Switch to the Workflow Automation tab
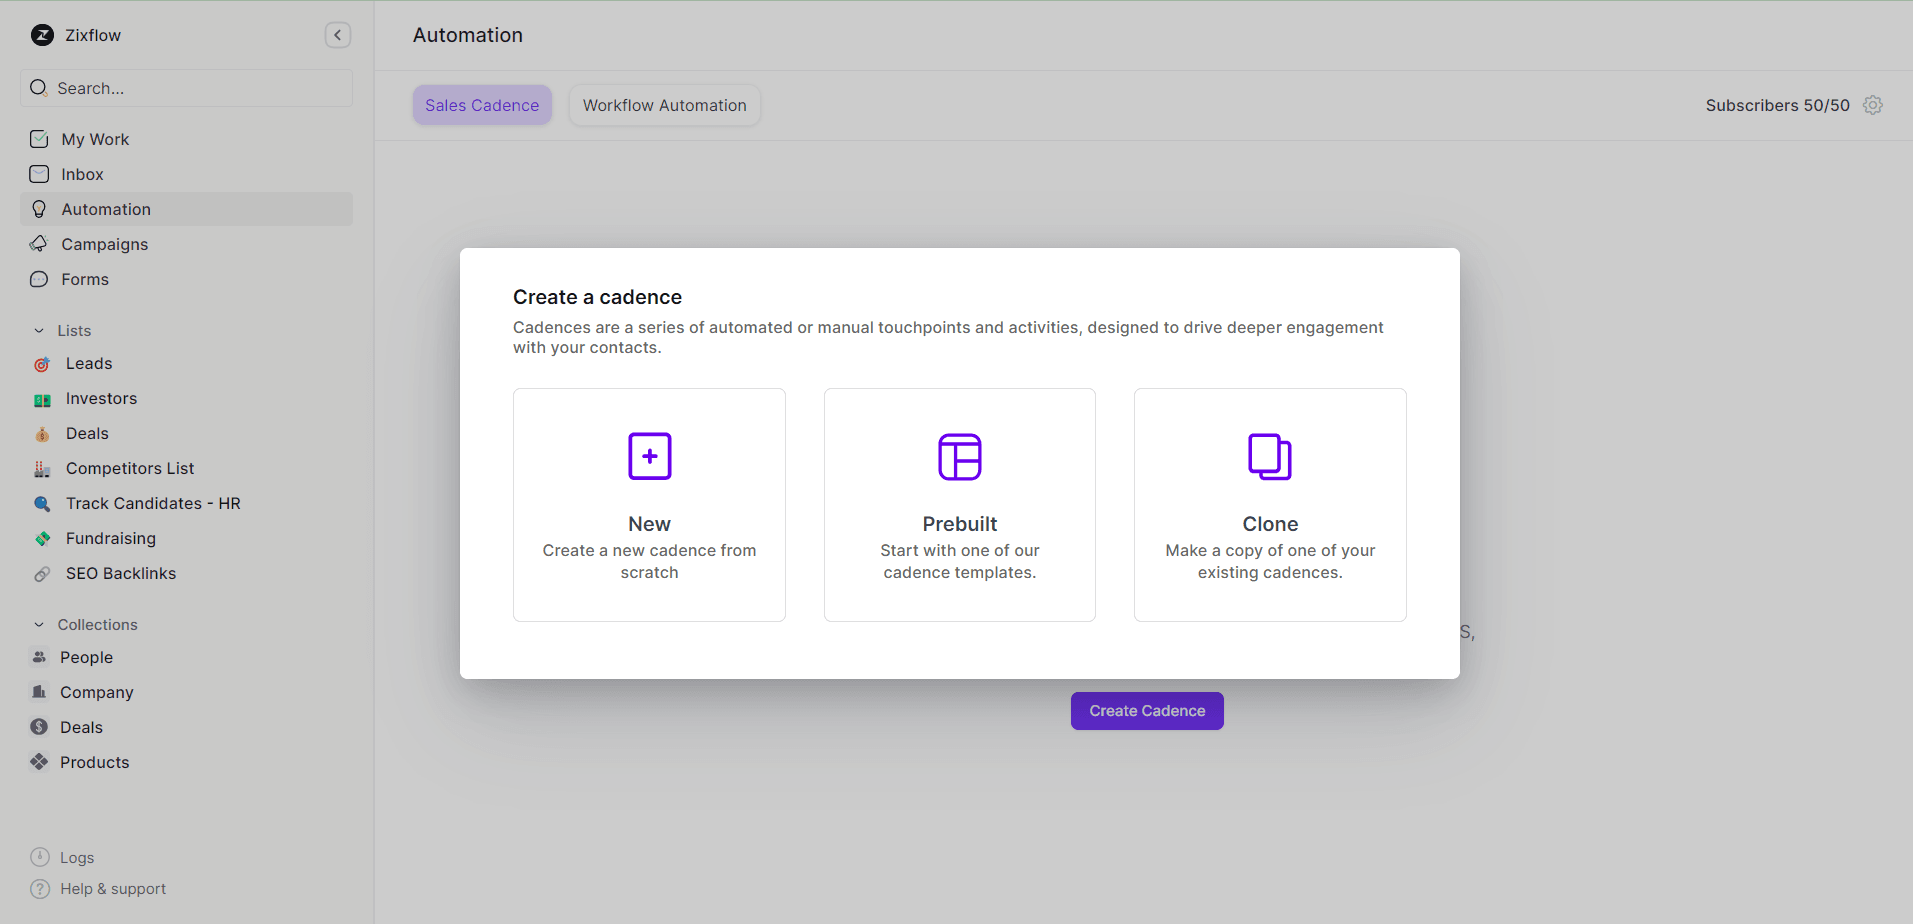The height and width of the screenshot is (924, 1913). click(664, 105)
